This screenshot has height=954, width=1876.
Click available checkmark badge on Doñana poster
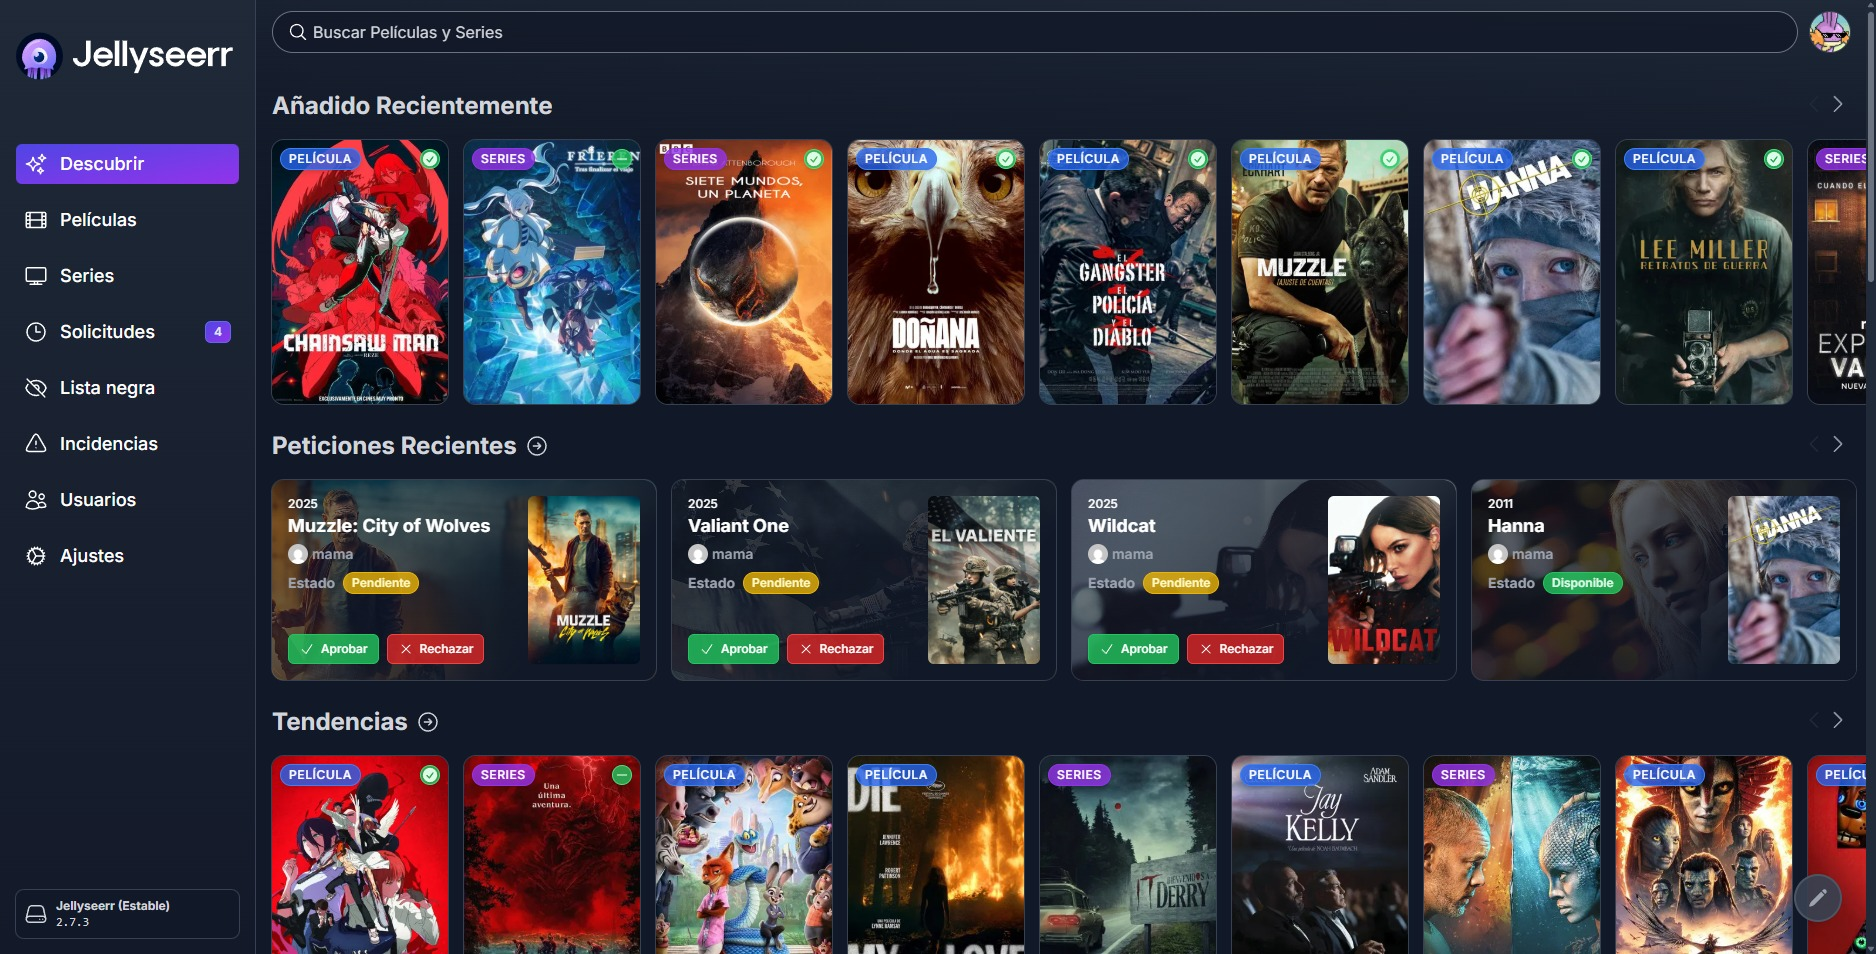(x=1005, y=159)
